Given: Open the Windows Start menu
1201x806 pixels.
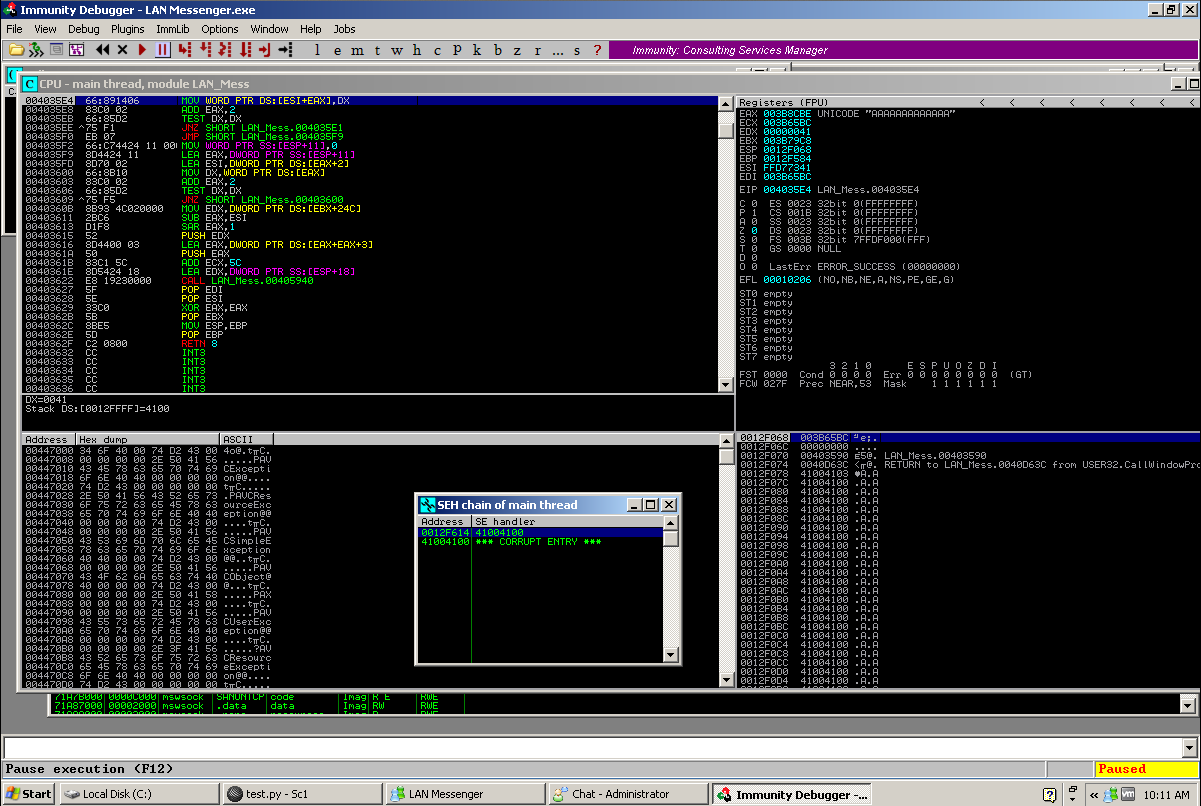Looking at the screenshot, I should (27, 794).
